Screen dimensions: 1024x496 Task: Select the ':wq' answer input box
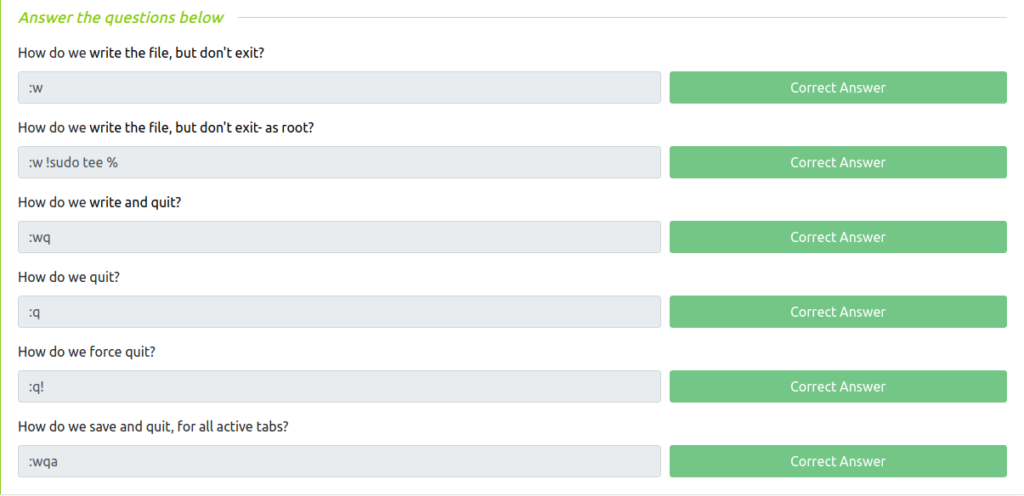(x=339, y=237)
